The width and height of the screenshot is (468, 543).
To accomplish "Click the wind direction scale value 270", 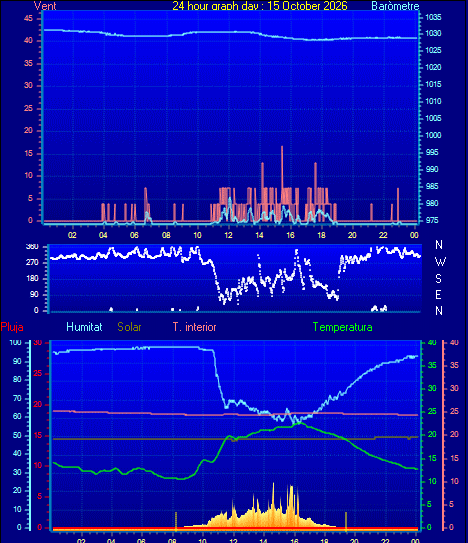I will 32,262.
